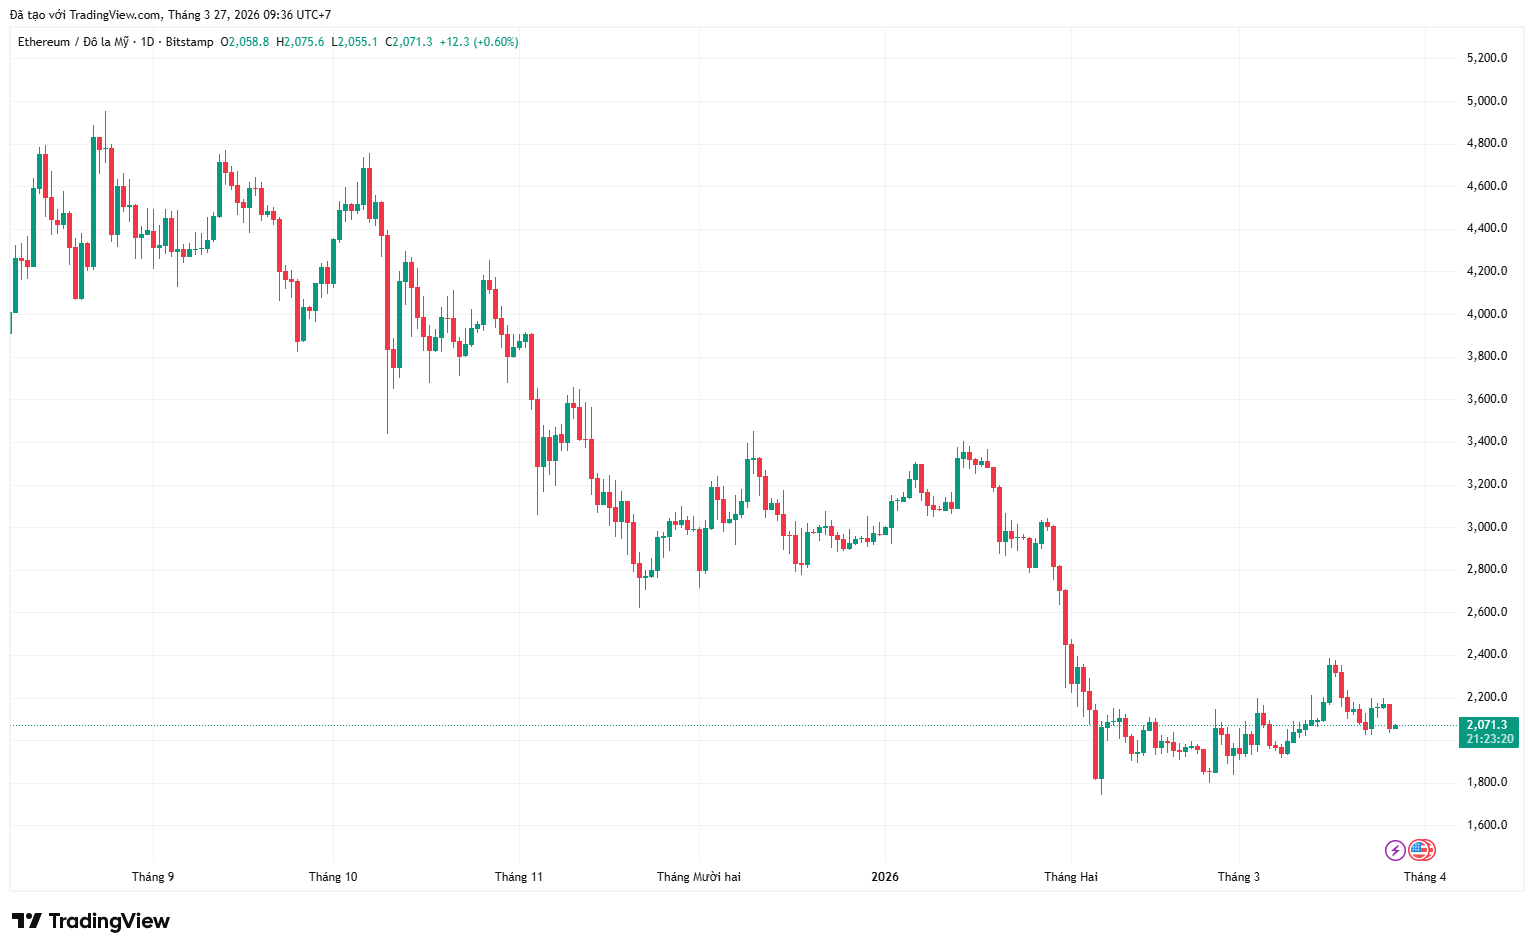Click the Tháng Mười hai time axis label
The height and width of the screenshot is (951, 1534).
(x=699, y=877)
